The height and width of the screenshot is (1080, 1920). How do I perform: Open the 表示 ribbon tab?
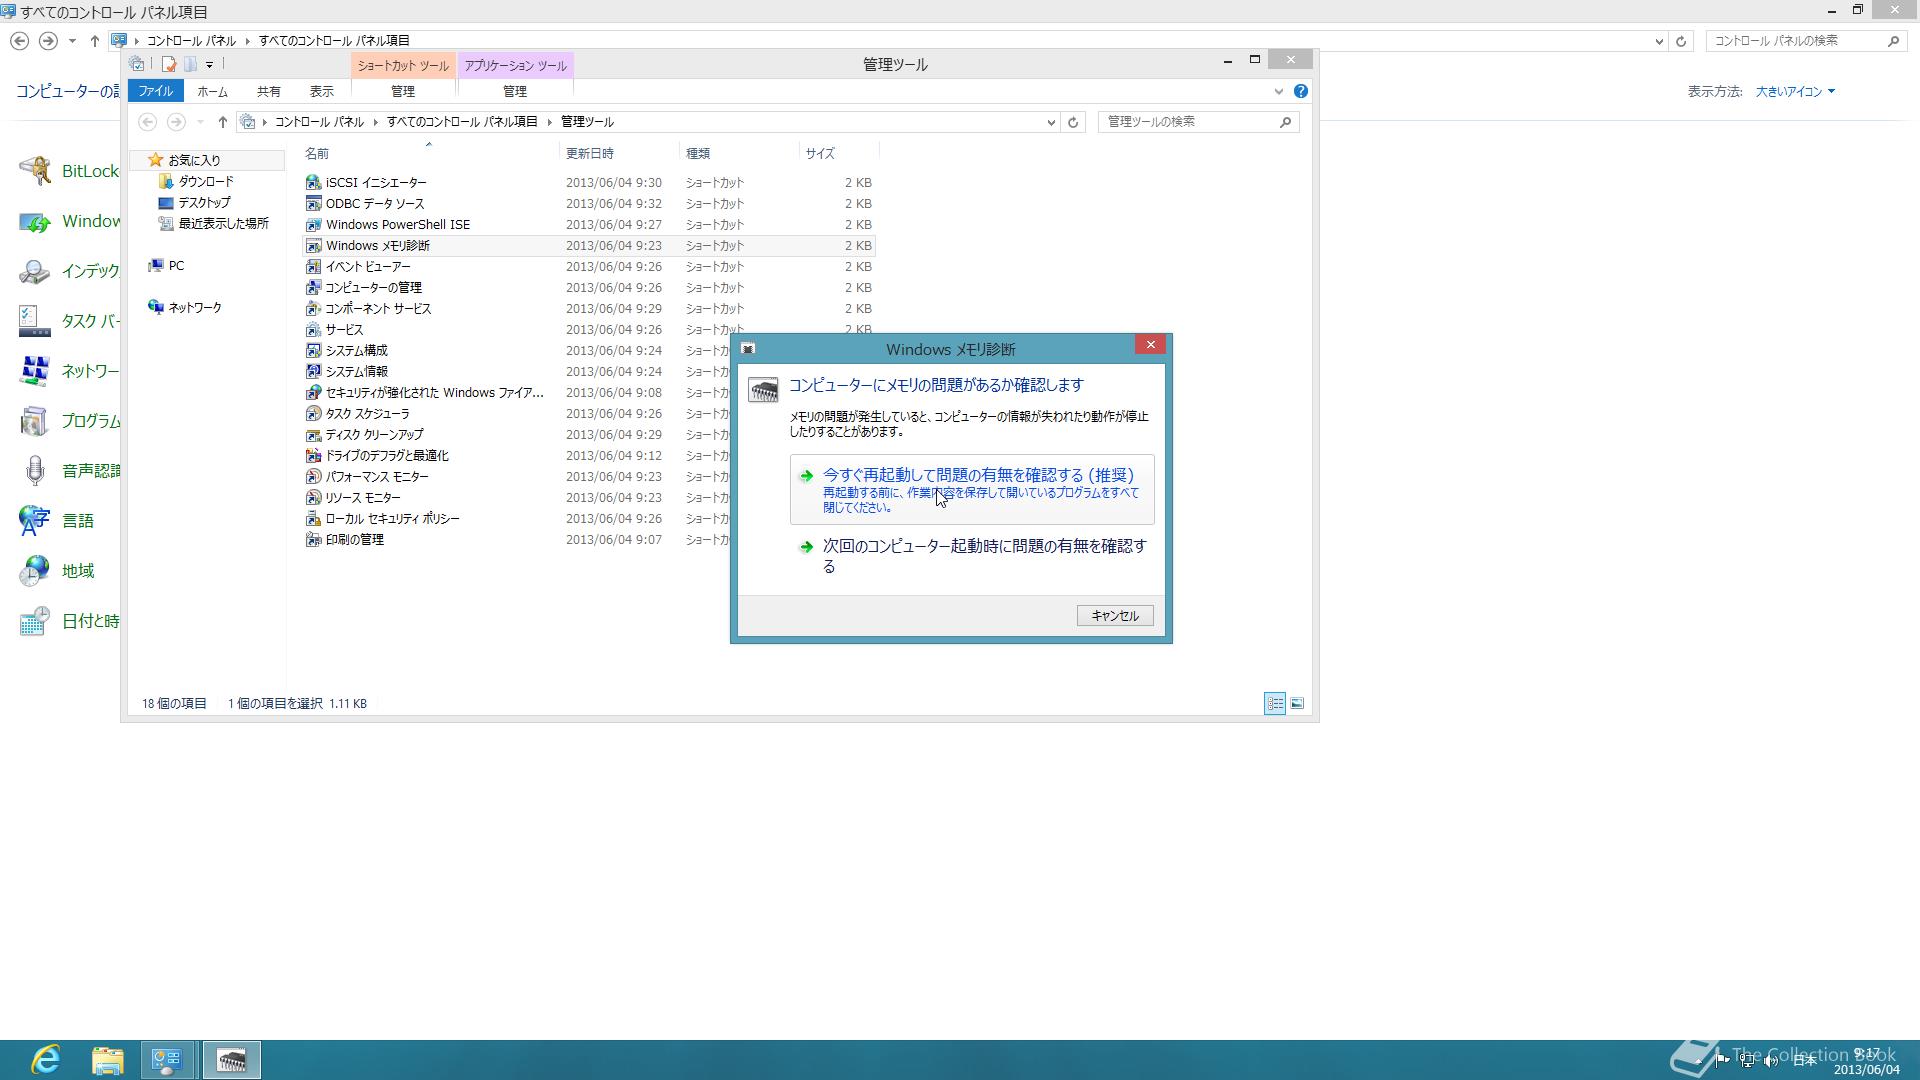click(x=321, y=91)
